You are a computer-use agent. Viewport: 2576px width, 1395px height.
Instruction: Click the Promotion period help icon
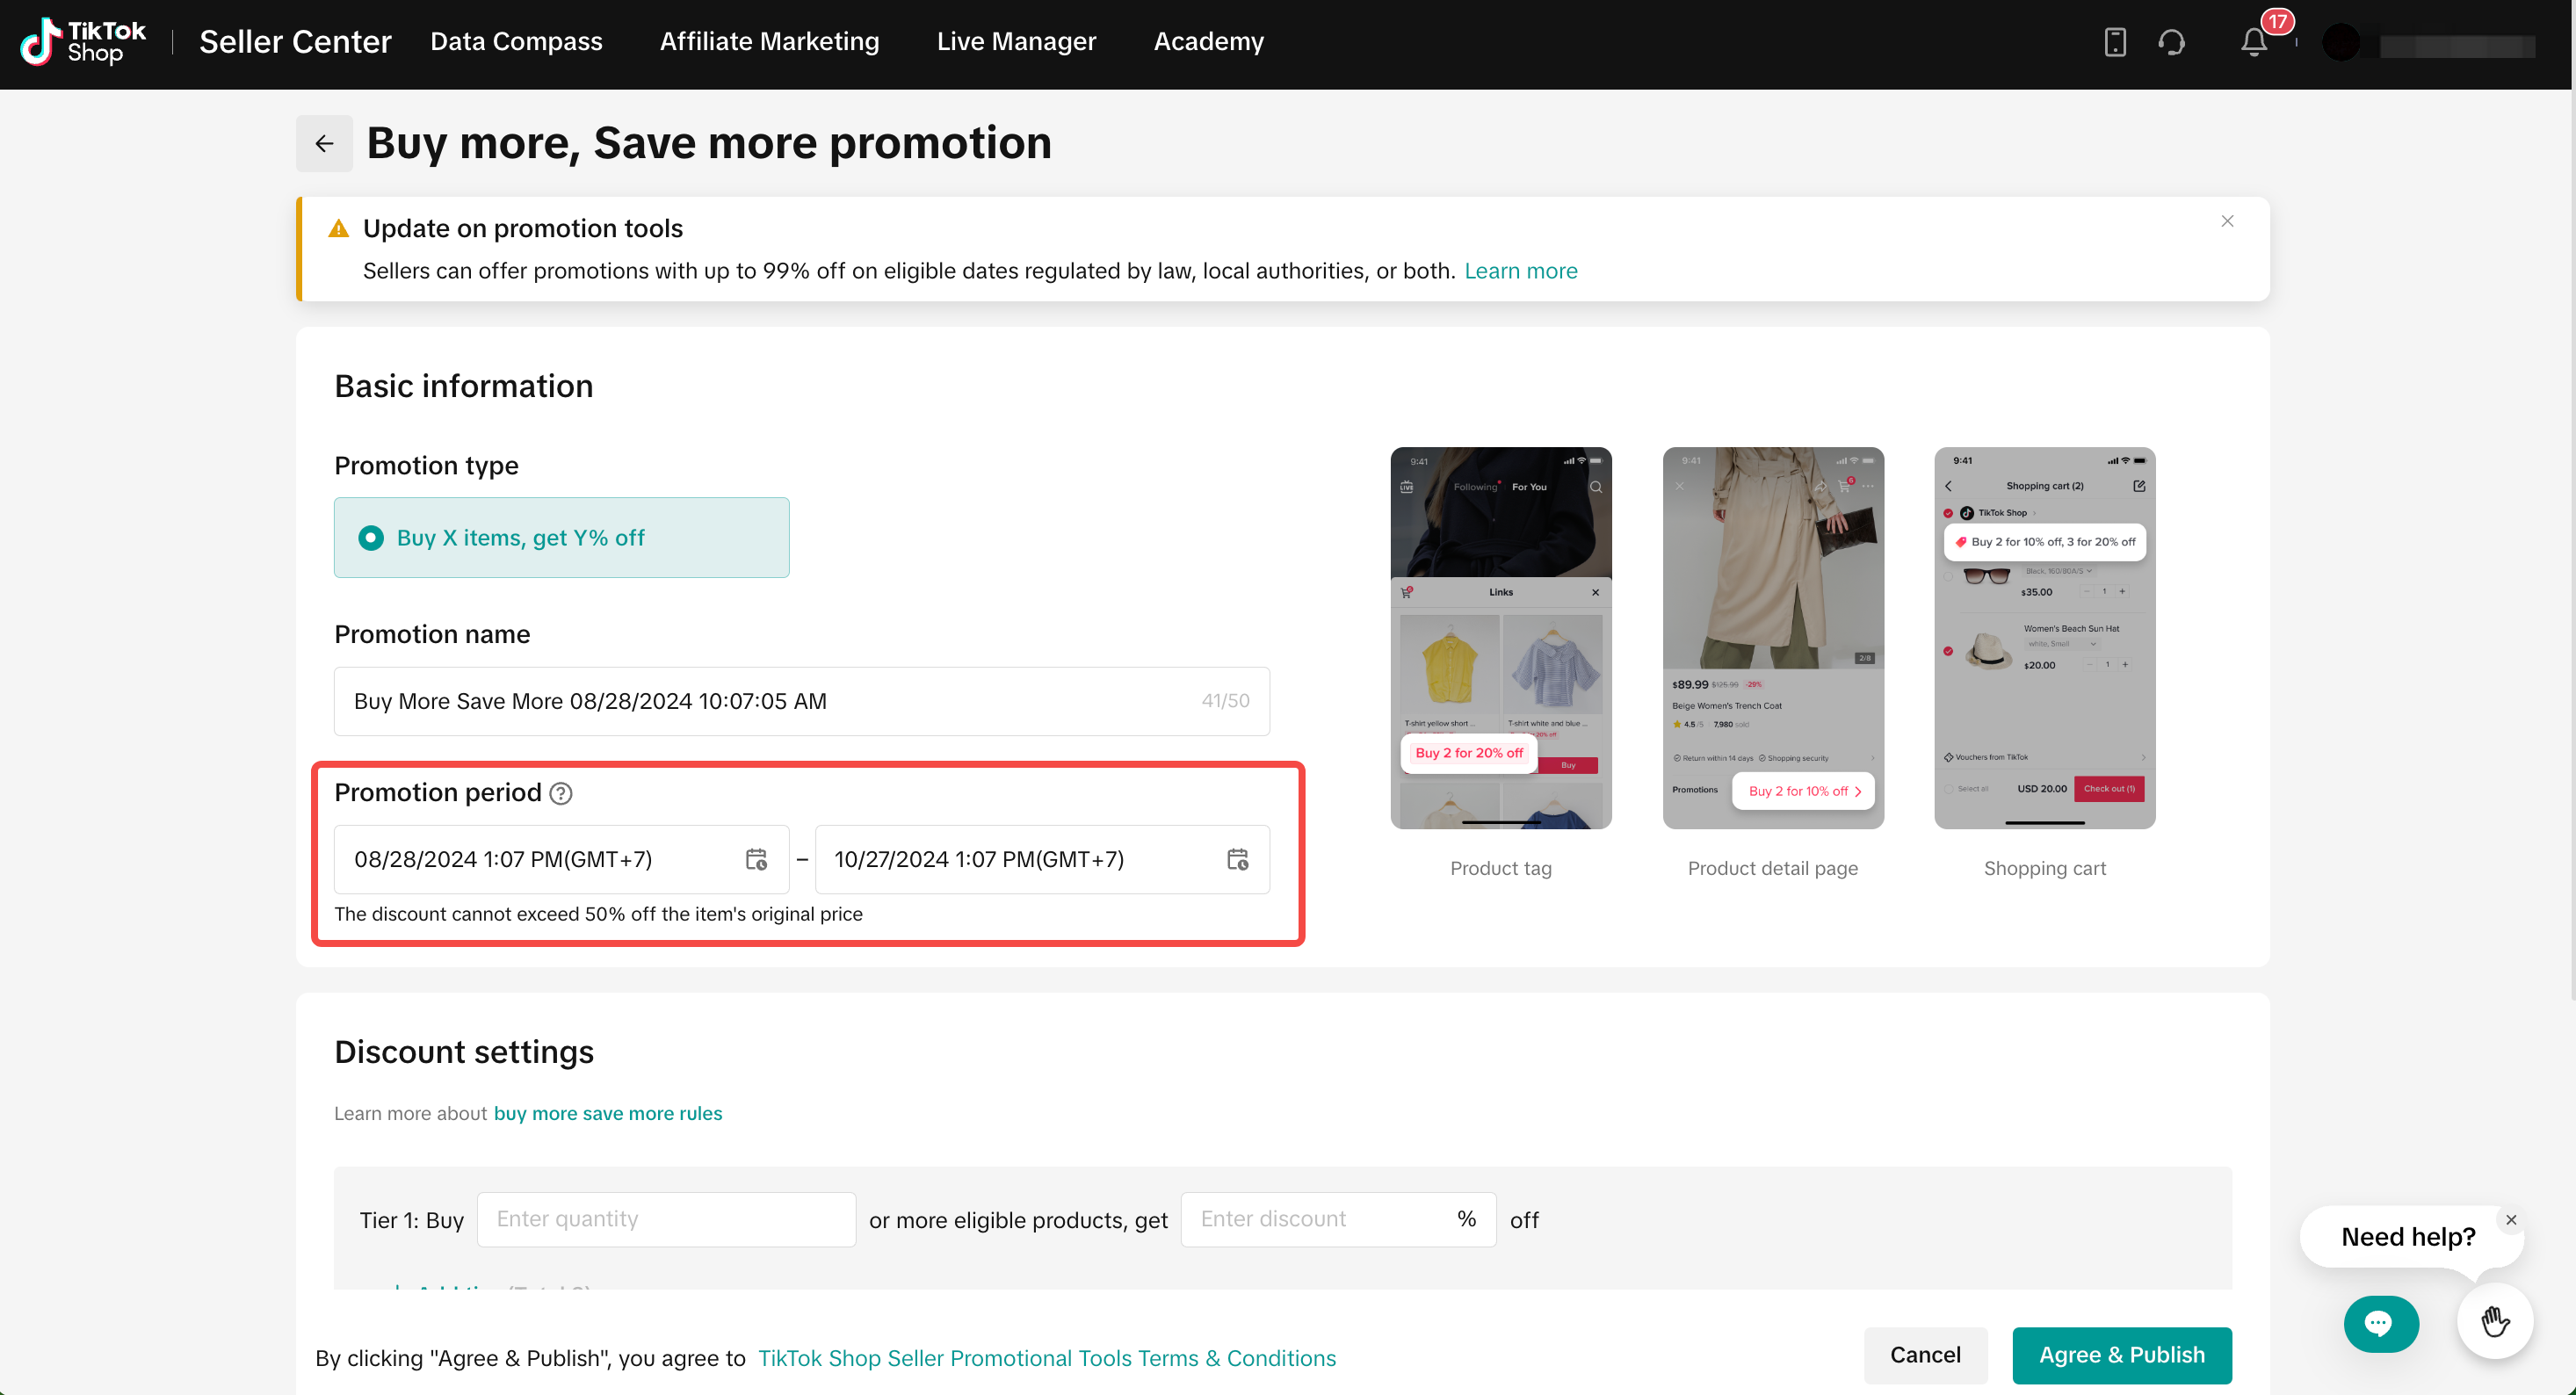562,793
